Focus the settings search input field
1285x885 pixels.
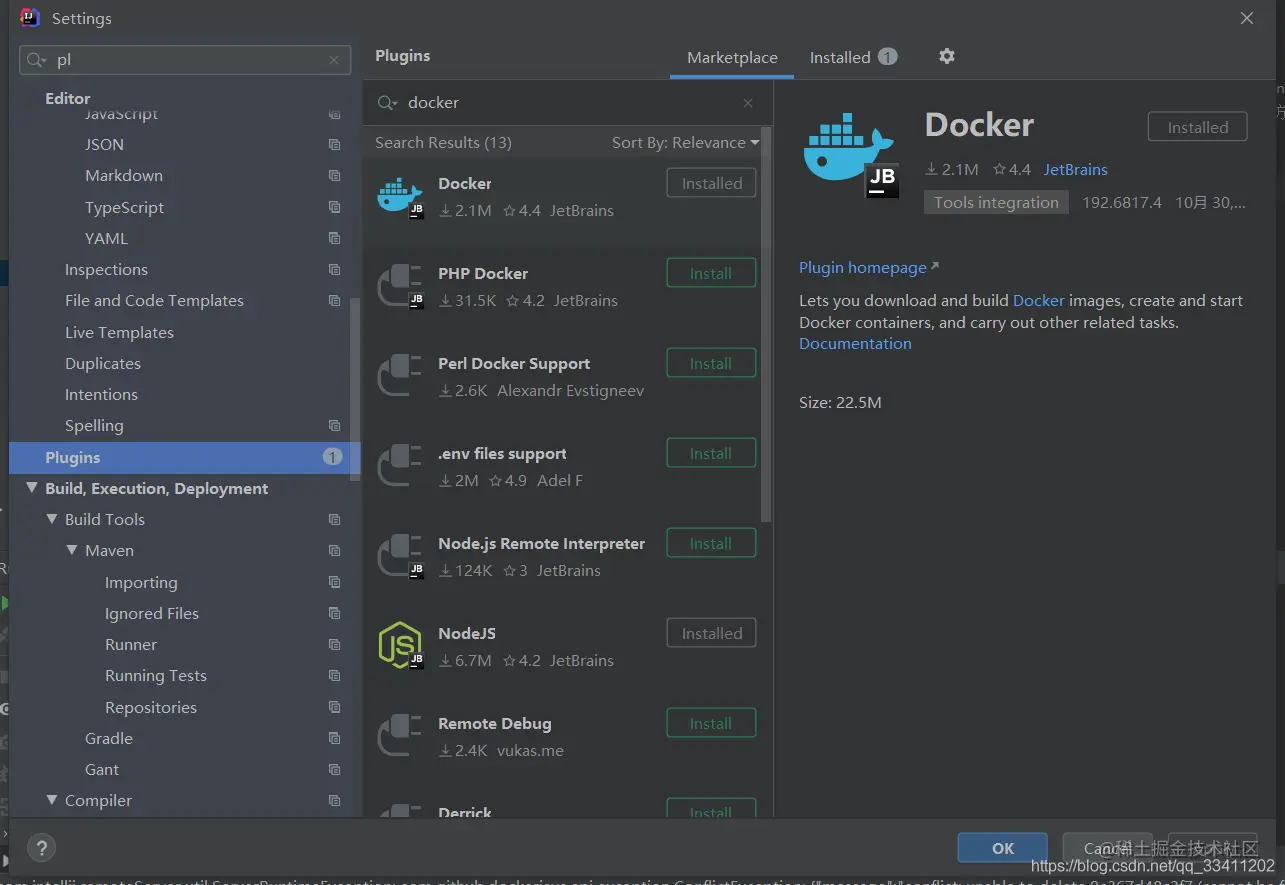click(x=185, y=60)
